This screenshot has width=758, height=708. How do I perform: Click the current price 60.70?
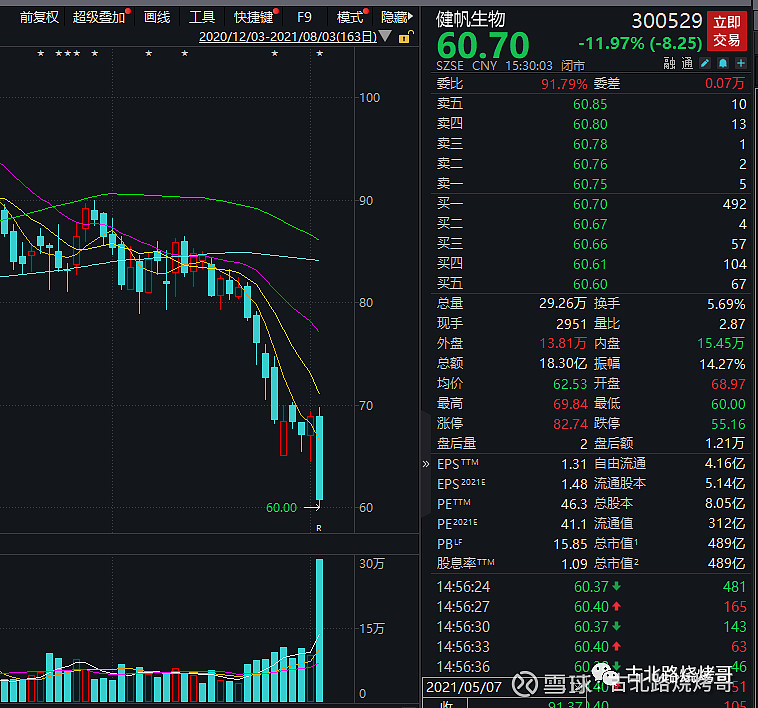click(483, 45)
